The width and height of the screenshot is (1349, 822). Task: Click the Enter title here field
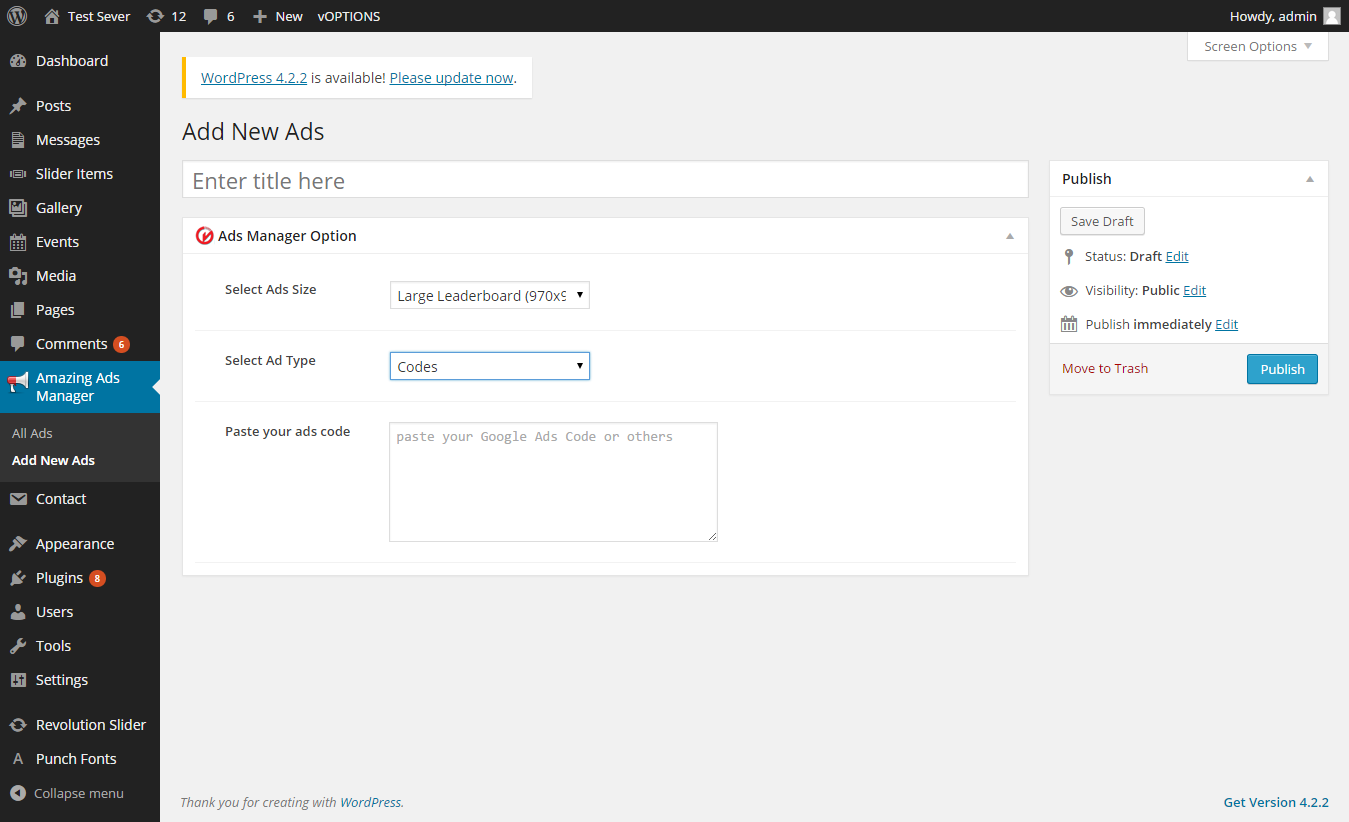coord(605,181)
